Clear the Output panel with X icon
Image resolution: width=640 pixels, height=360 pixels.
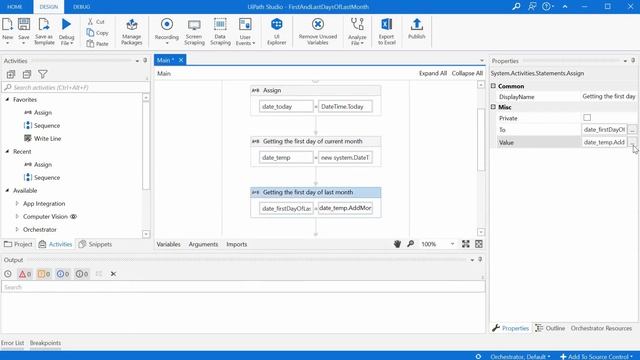click(113, 274)
